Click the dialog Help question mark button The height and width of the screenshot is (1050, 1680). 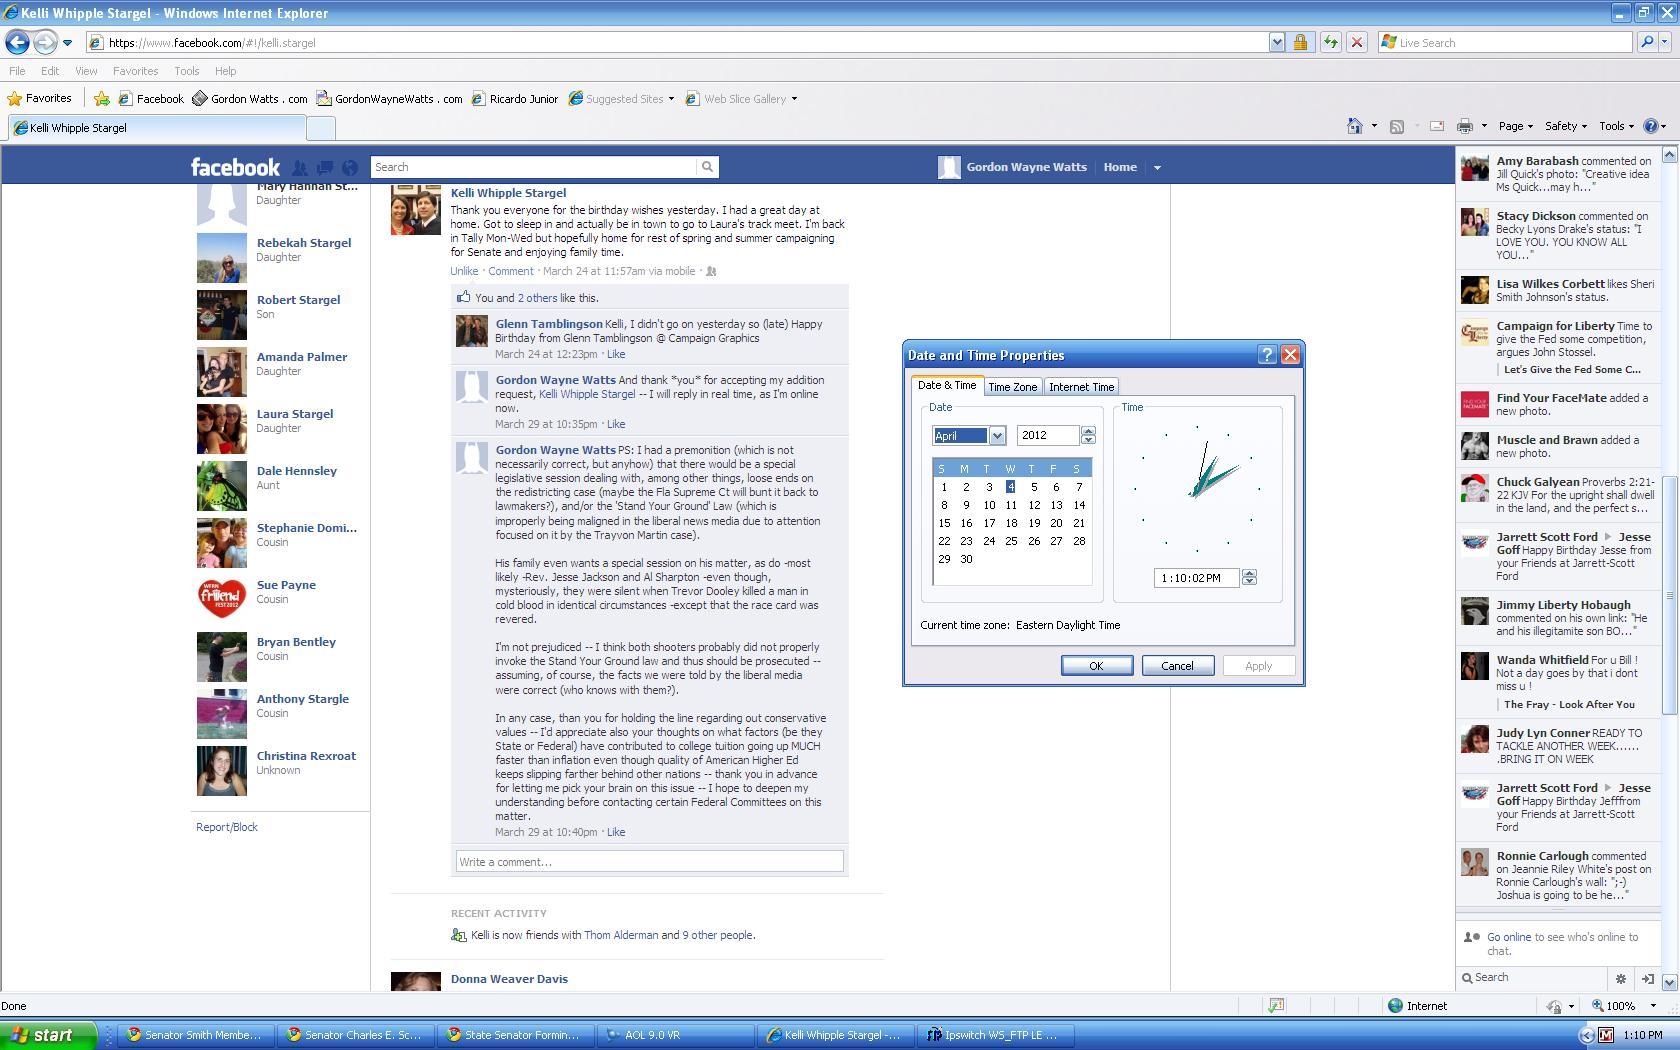(1267, 355)
